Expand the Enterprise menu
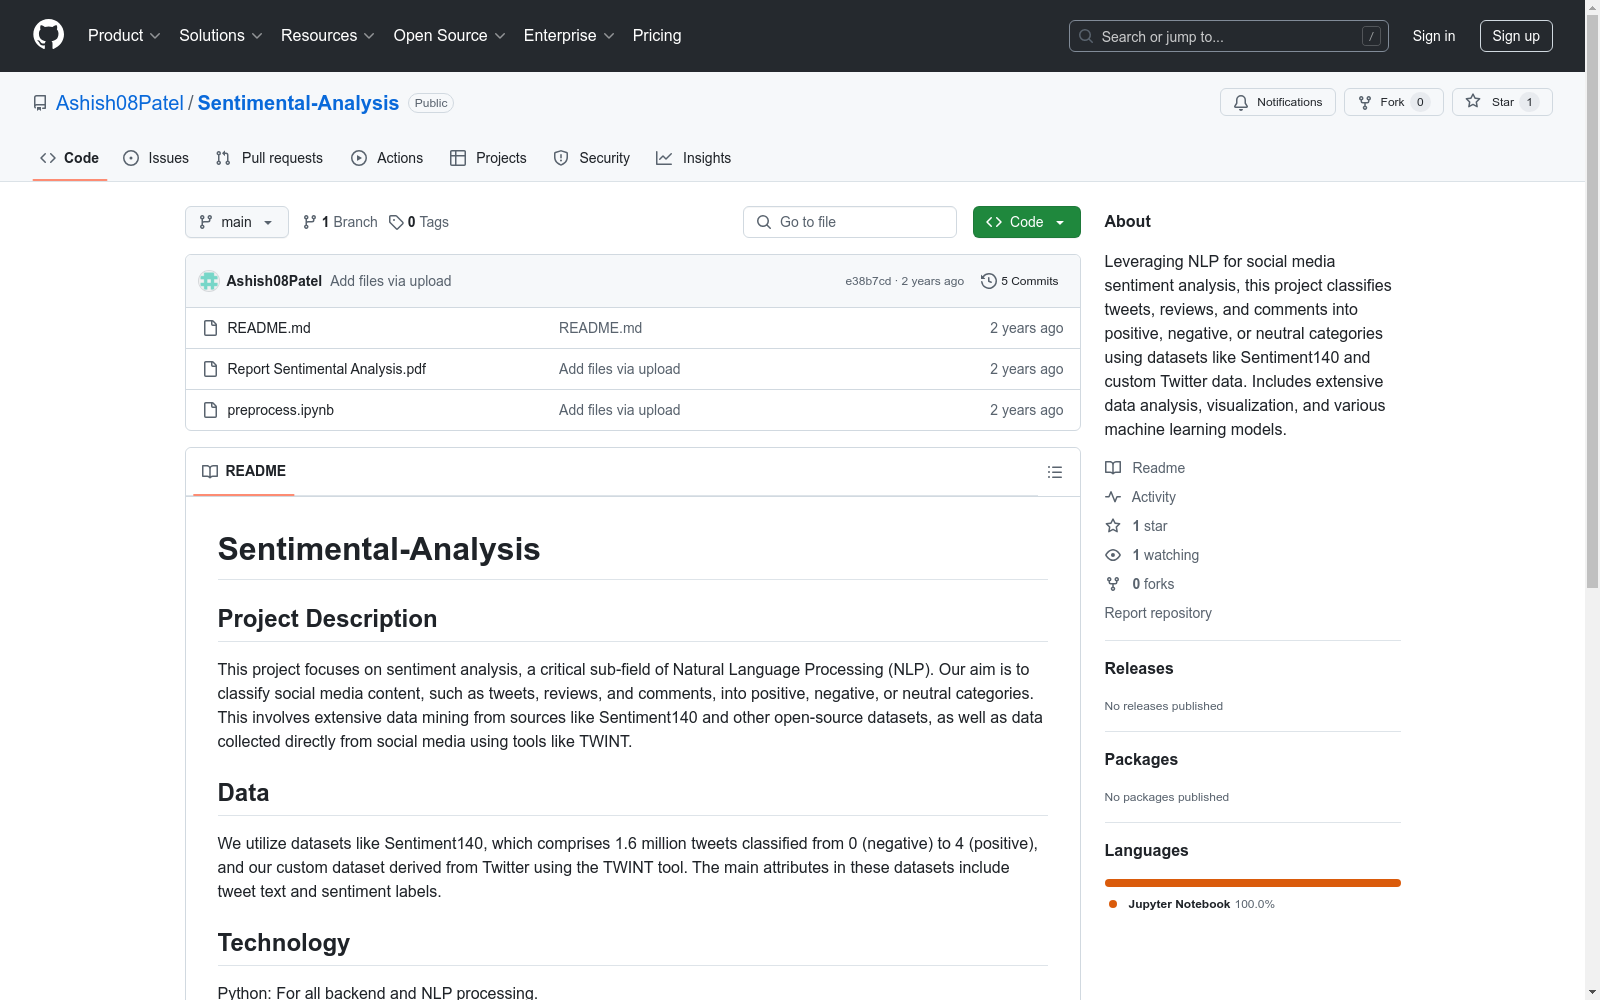Screen dimensions: 1600x1000 click(x=569, y=35)
